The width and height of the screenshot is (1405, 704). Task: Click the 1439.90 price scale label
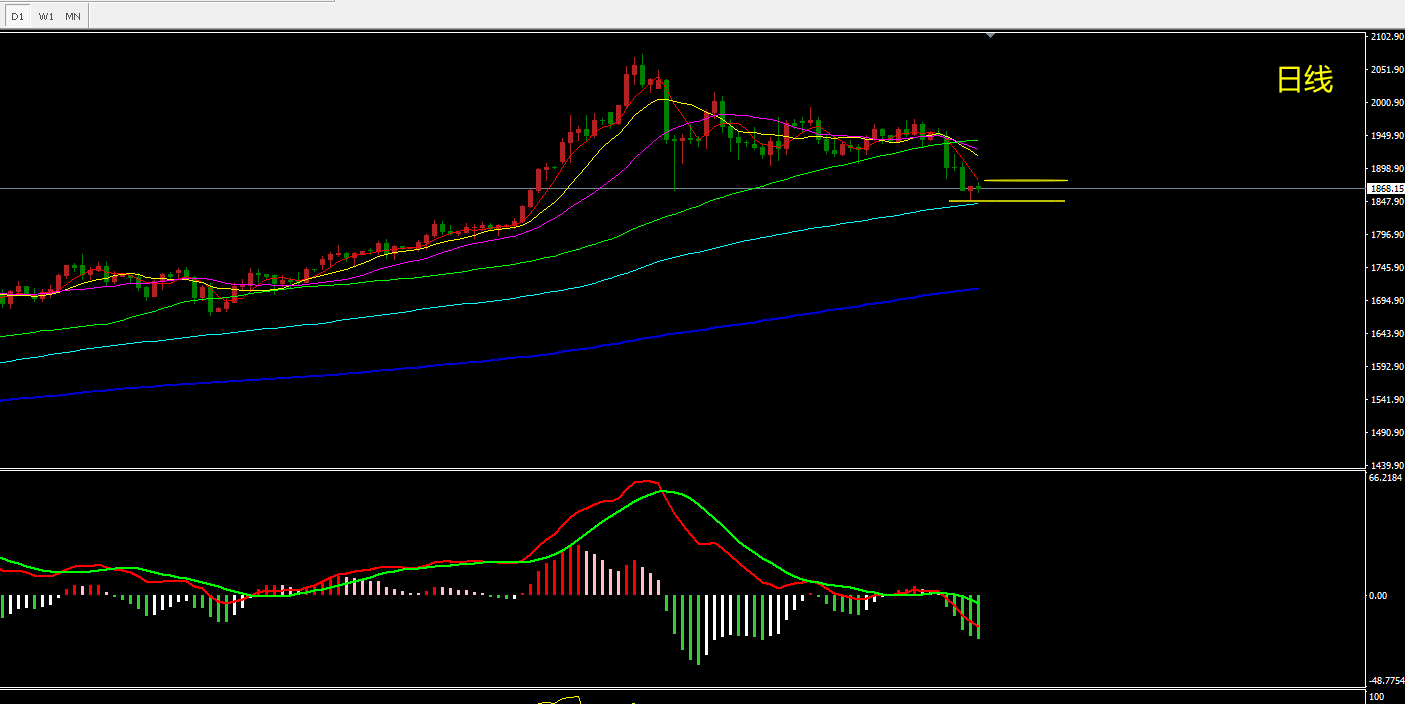(x=1385, y=465)
